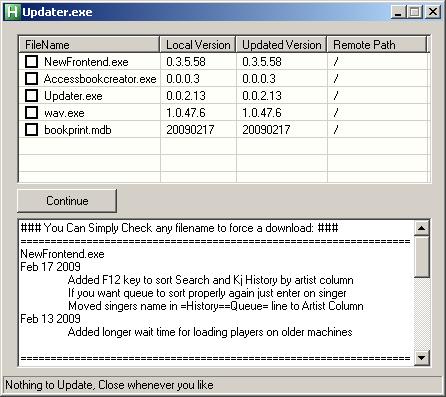Click the Remote Path column header

[x=377, y=44]
